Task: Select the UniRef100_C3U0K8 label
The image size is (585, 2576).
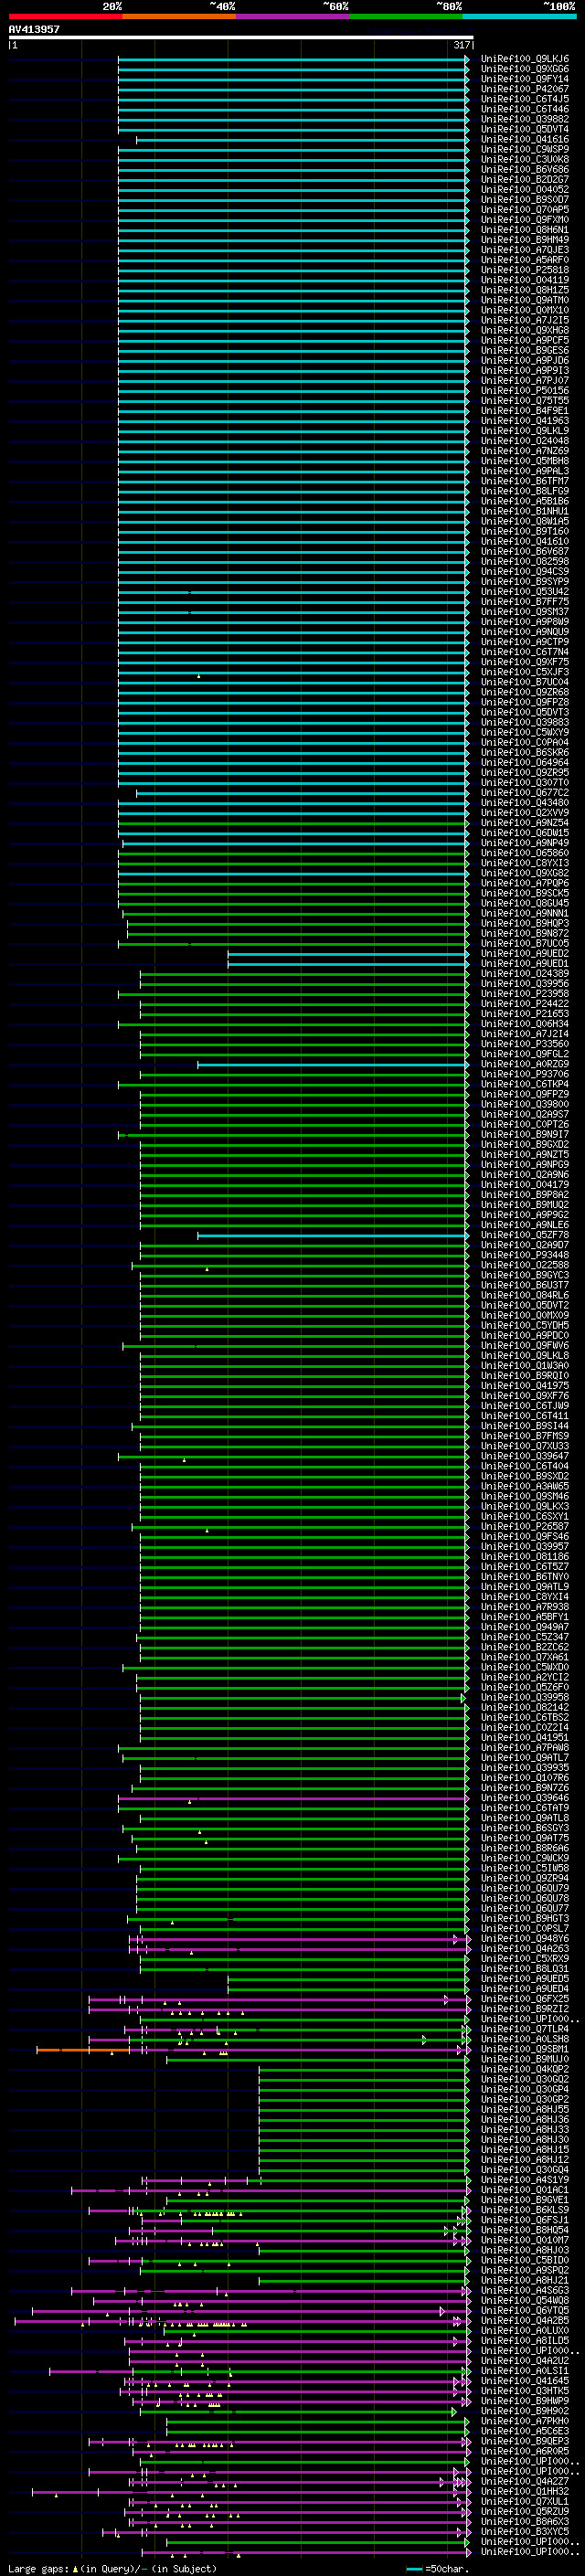Action: click(525, 159)
